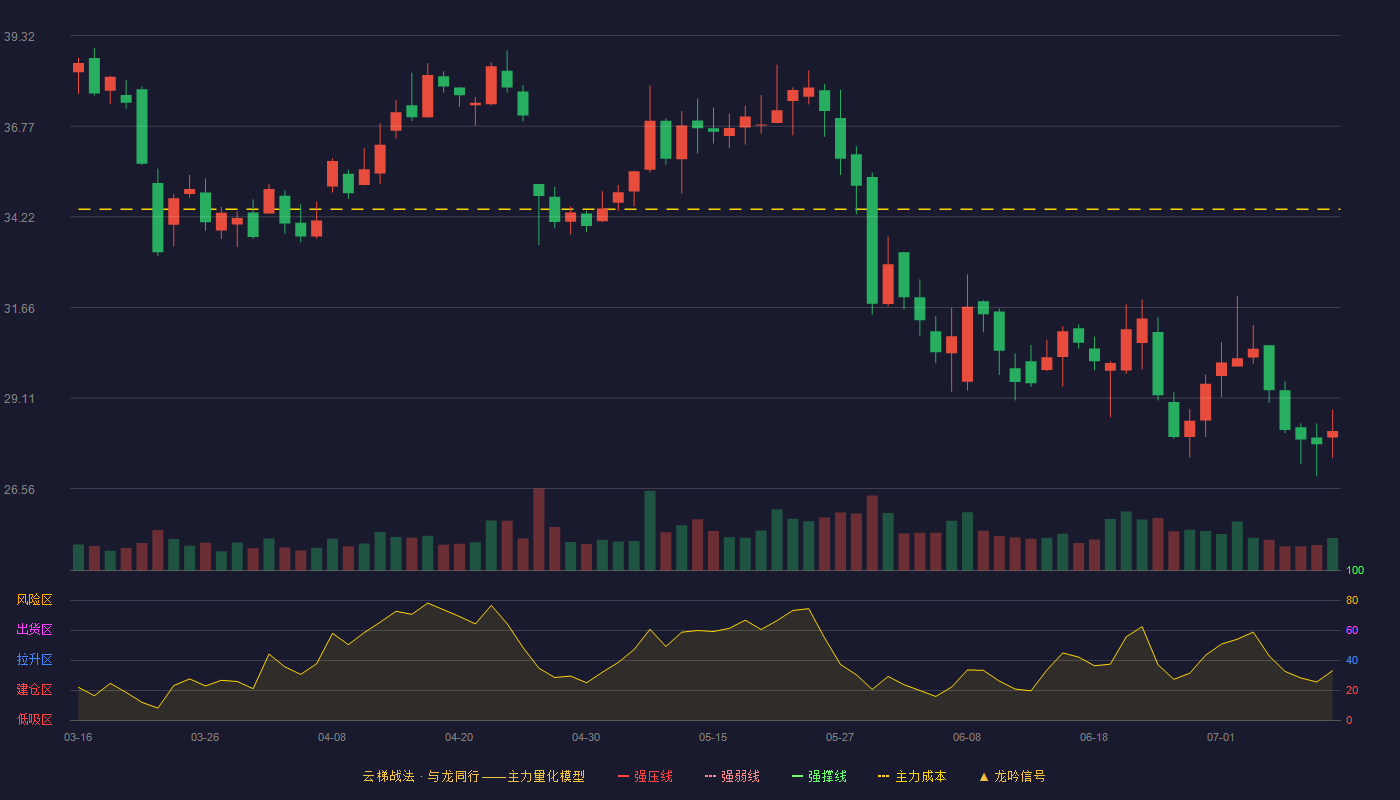Hide the 主力成本 series via legend label
The height and width of the screenshot is (800, 1400).
920,776
